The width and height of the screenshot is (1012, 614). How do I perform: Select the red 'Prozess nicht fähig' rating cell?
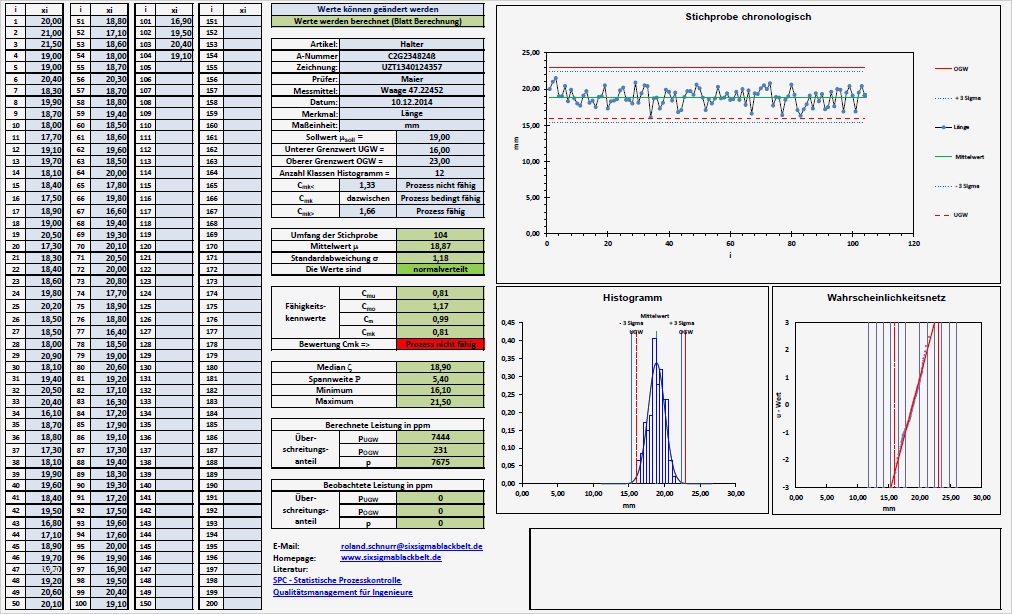coord(440,344)
